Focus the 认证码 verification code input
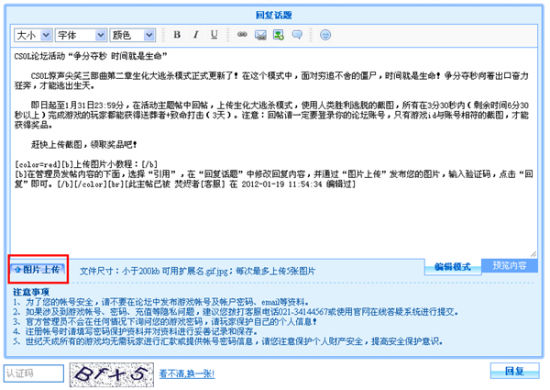The height and width of the screenshot is (390, 550). (x=34, y=374)
